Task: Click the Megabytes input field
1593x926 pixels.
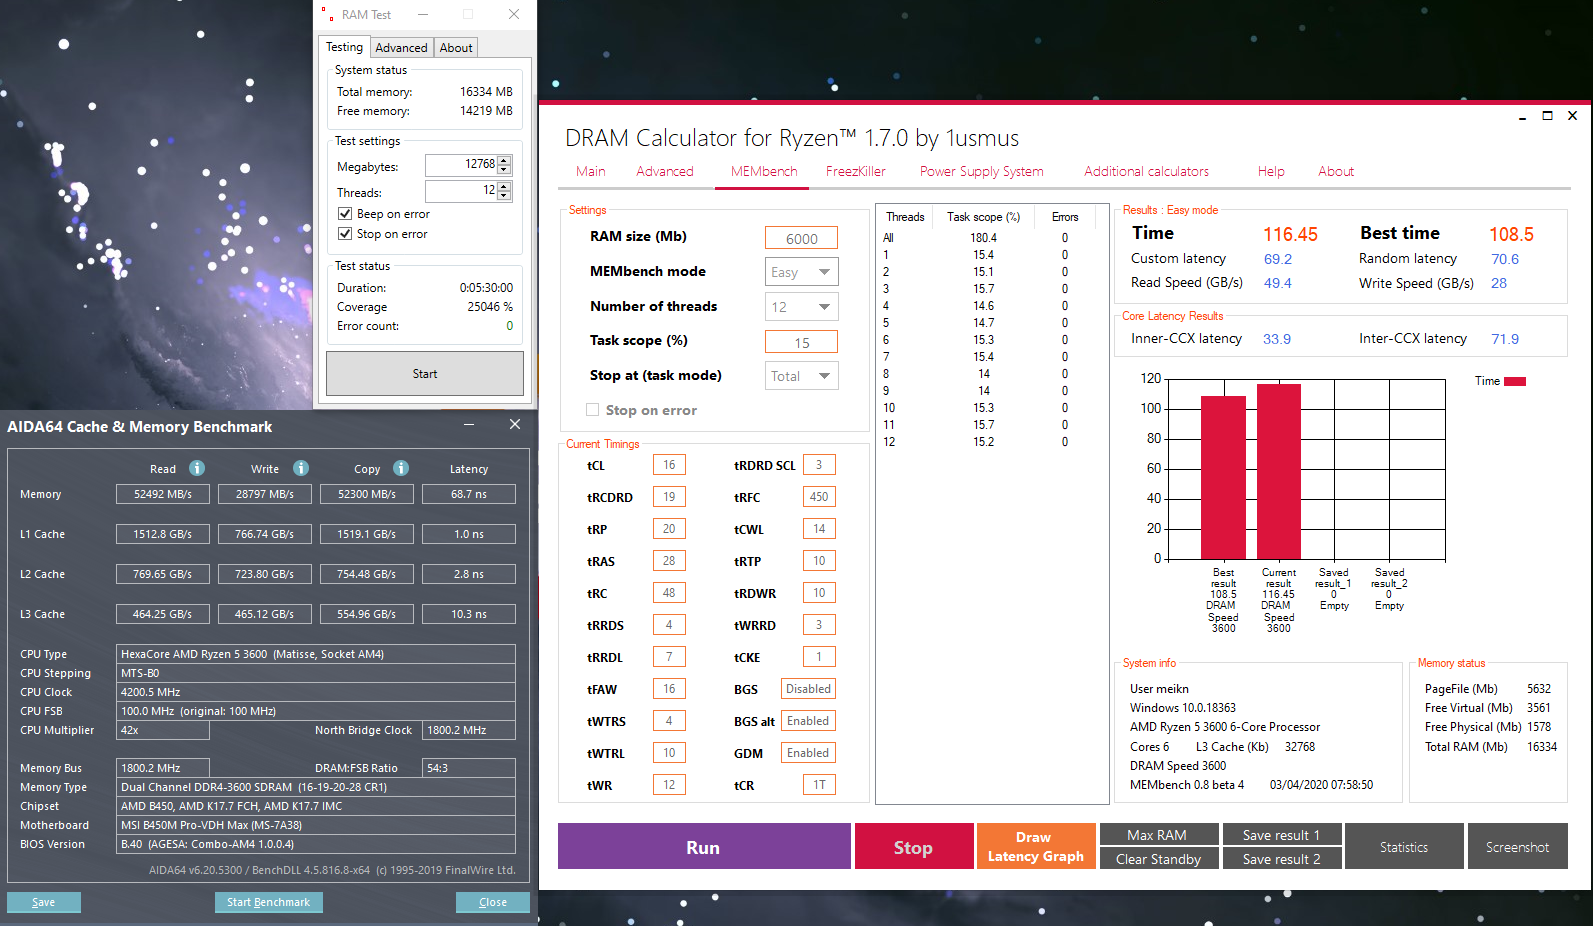Action: point(462,164)
